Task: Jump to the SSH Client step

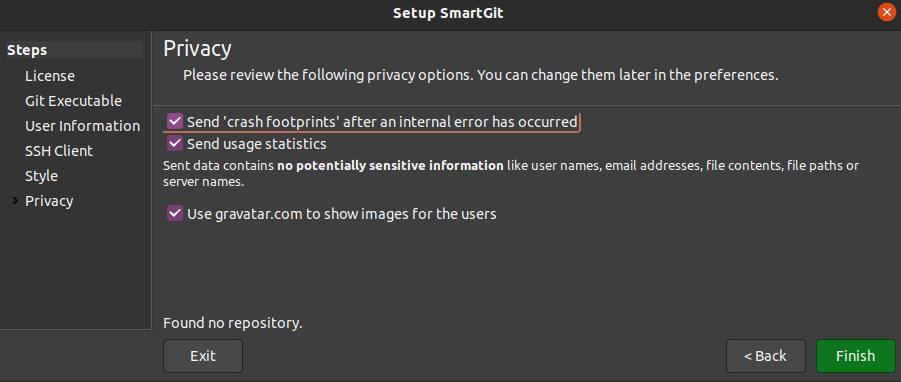Action: point(59,151)
